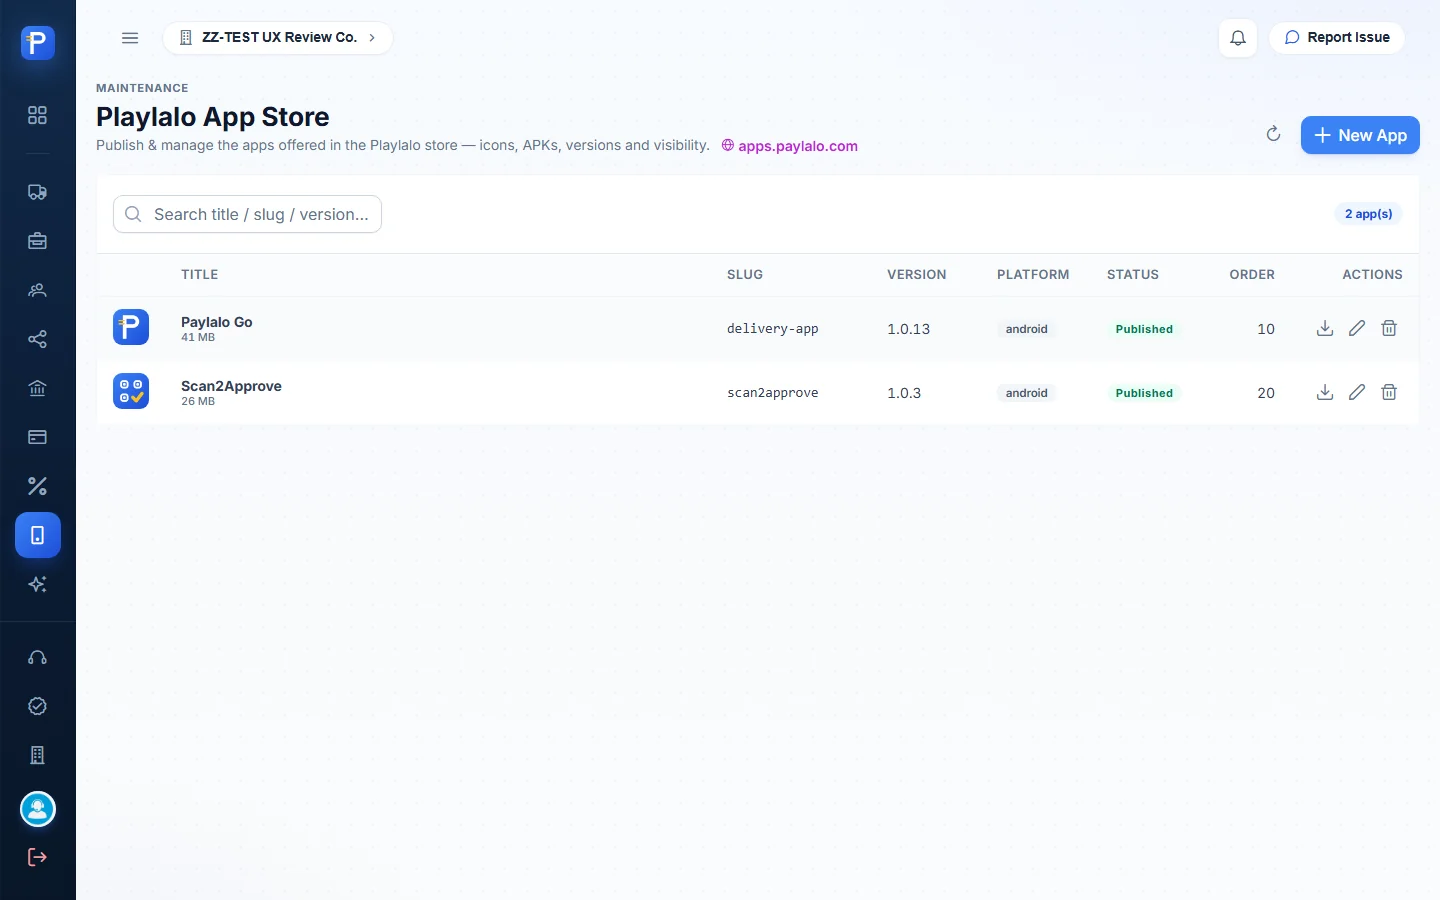This screenshot has height=900, width=1440.
Task: Select the active mobile device sidebar icon
Action: [38, 535]
